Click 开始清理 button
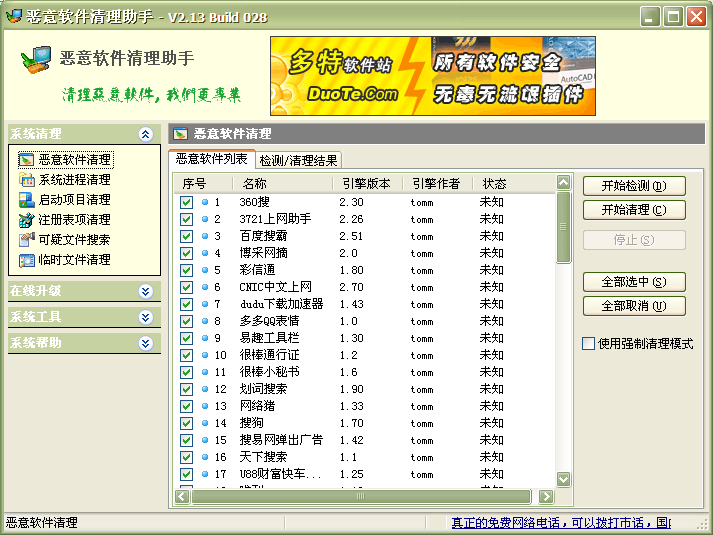Viewport: 713px width, 535px height. (x=634, y=210)
